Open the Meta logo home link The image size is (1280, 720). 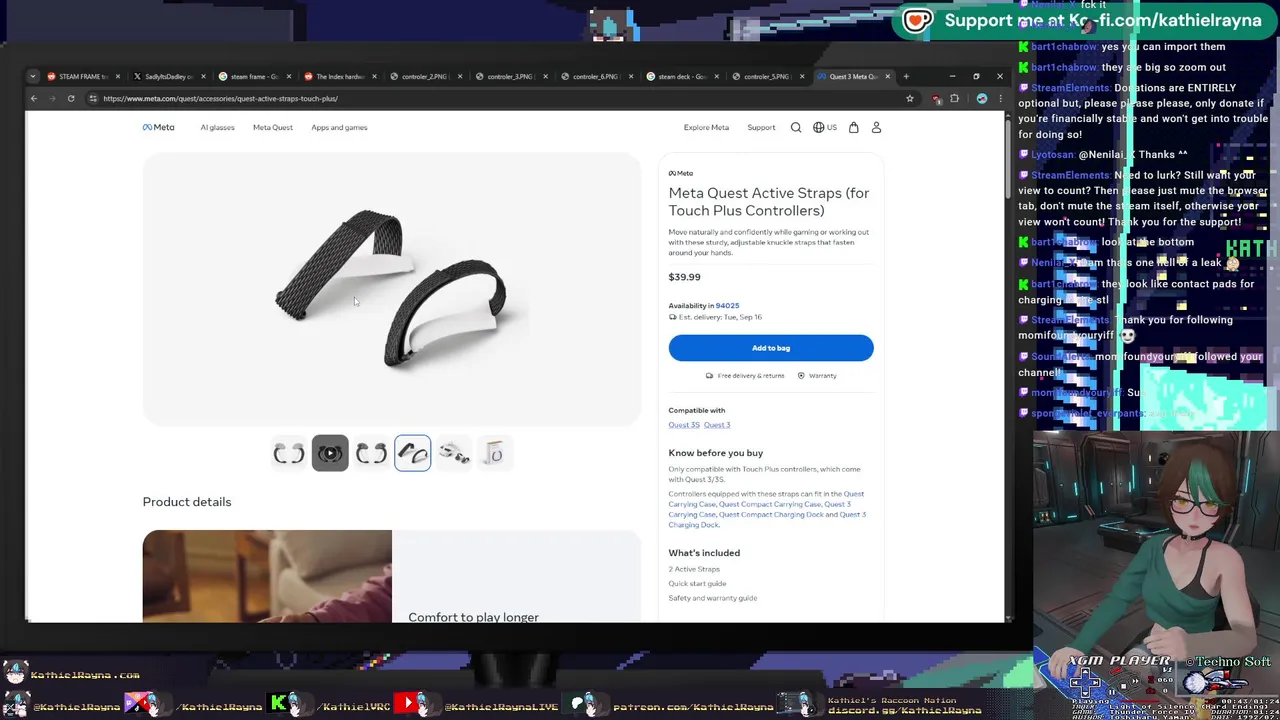tap(158, 127)
